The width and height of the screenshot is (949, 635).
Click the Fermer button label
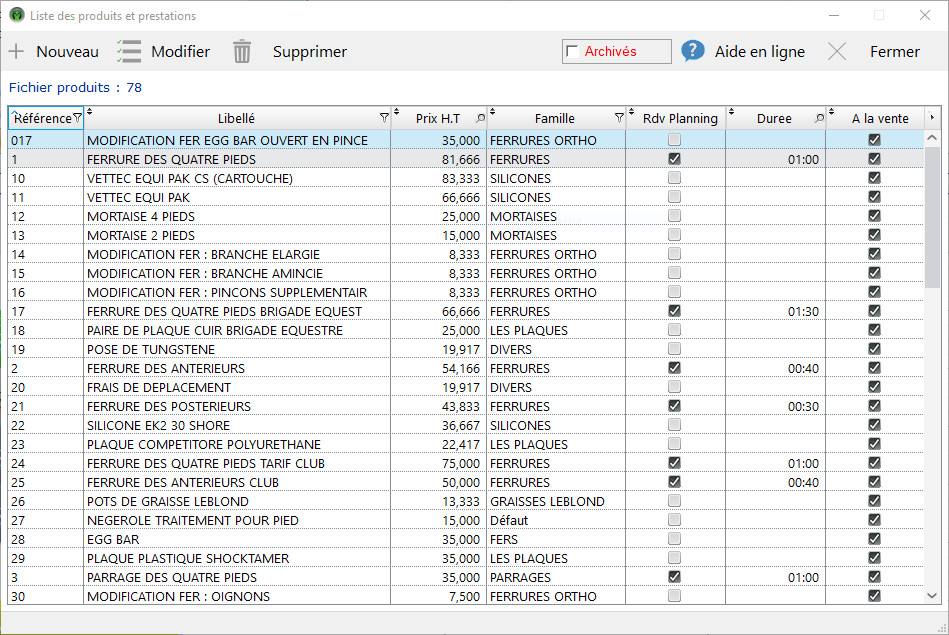point(895,51)
